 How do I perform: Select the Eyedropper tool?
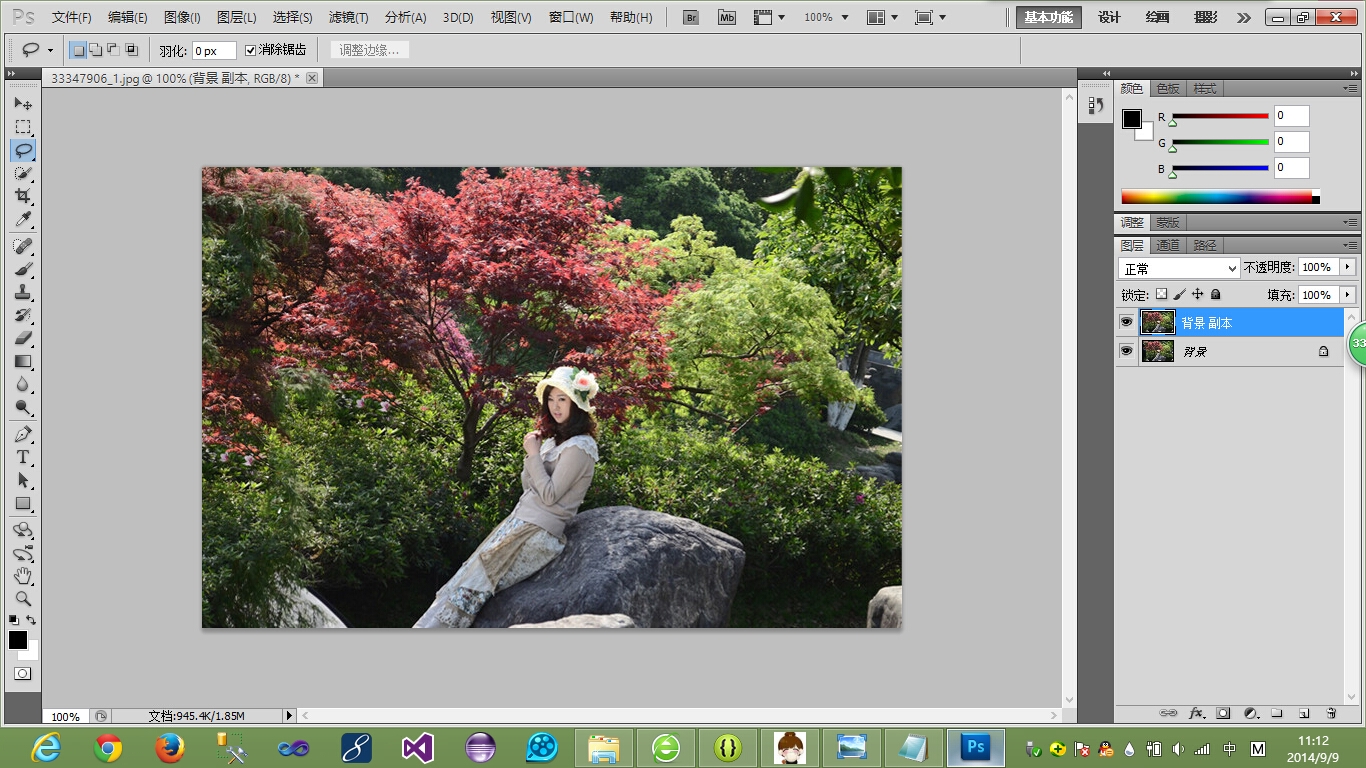(23, 219)
